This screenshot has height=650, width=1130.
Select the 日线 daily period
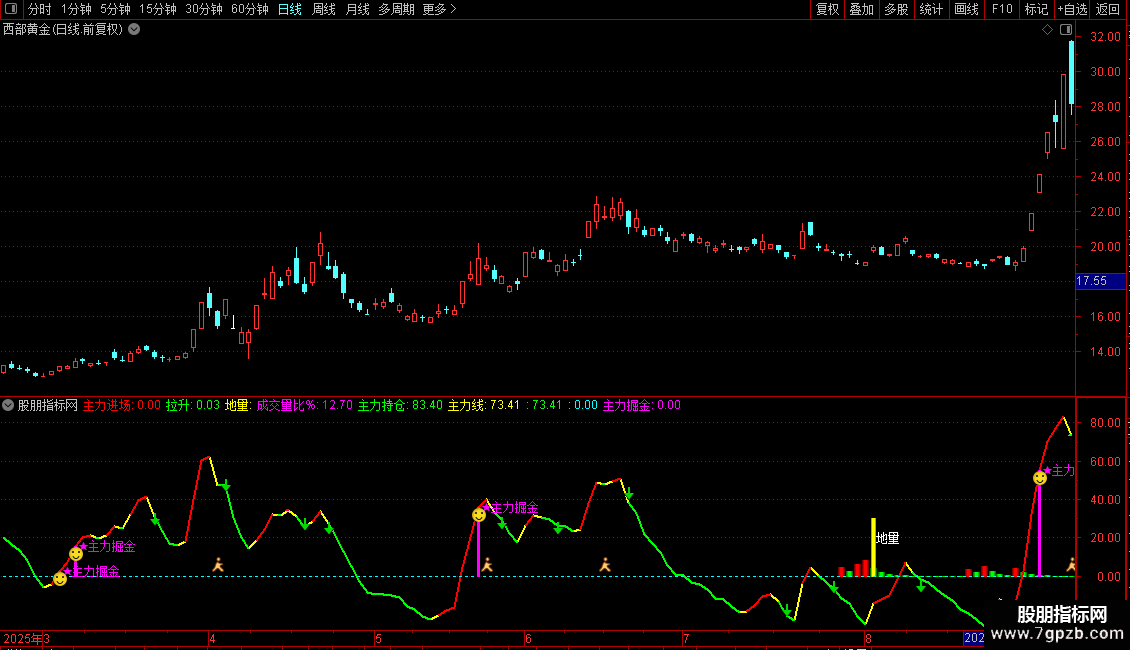click(x=290, y=9)
